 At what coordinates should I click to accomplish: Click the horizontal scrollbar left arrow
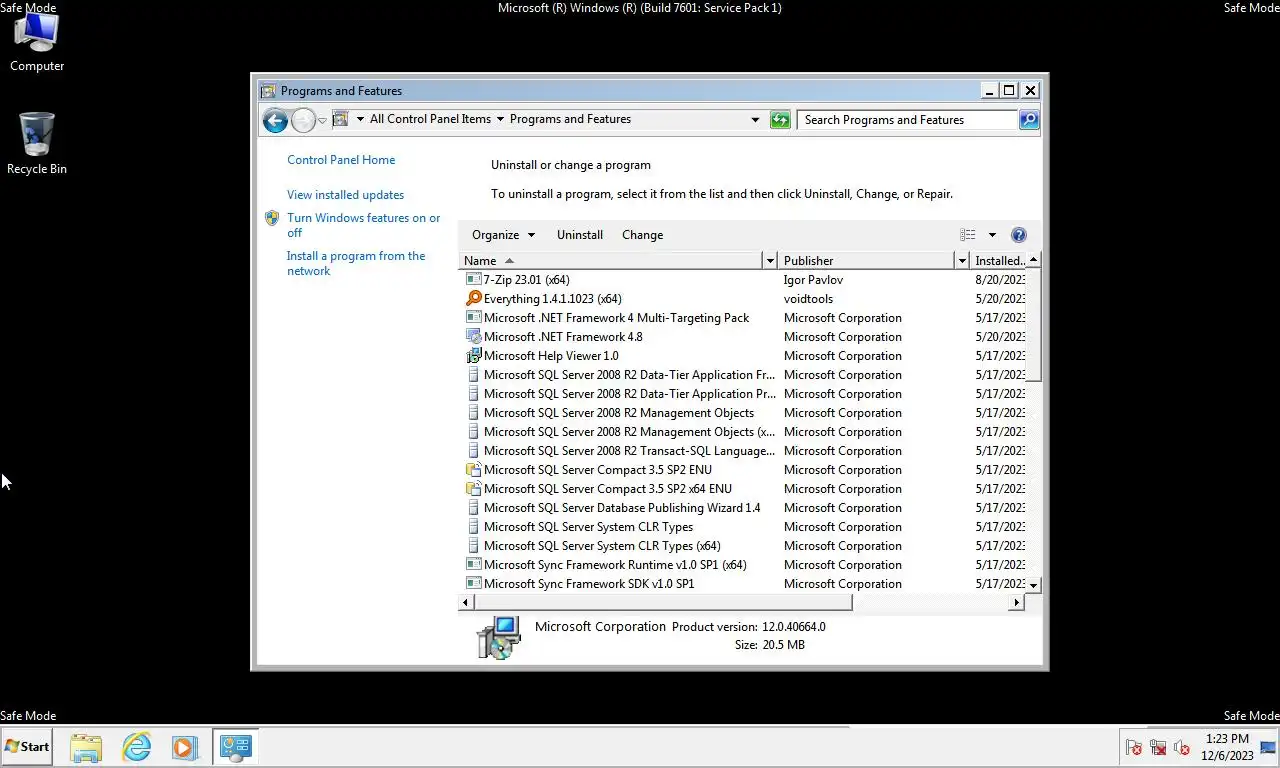click(x=466, y=603)
